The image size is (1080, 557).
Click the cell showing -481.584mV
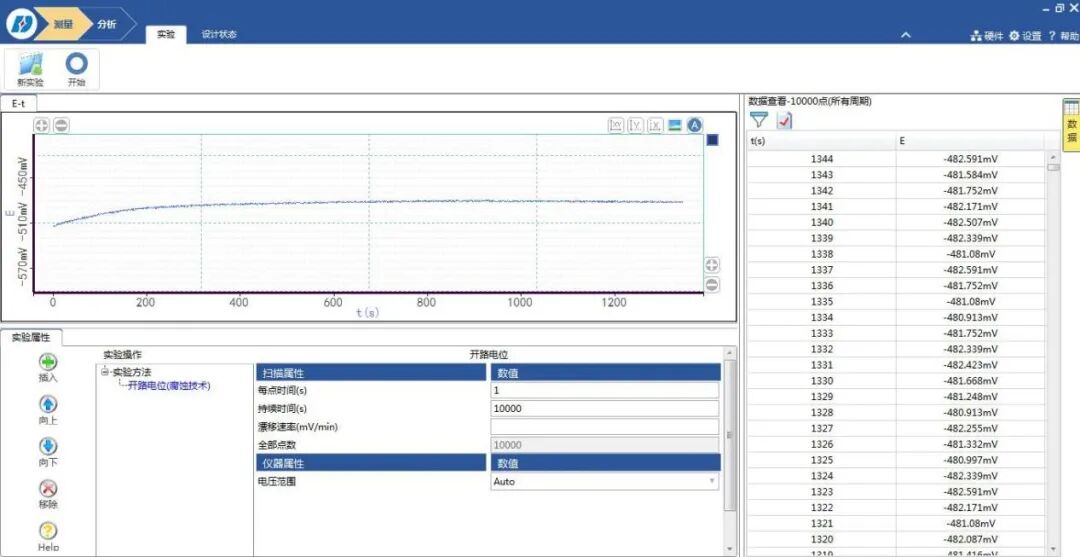coord(970,175)
